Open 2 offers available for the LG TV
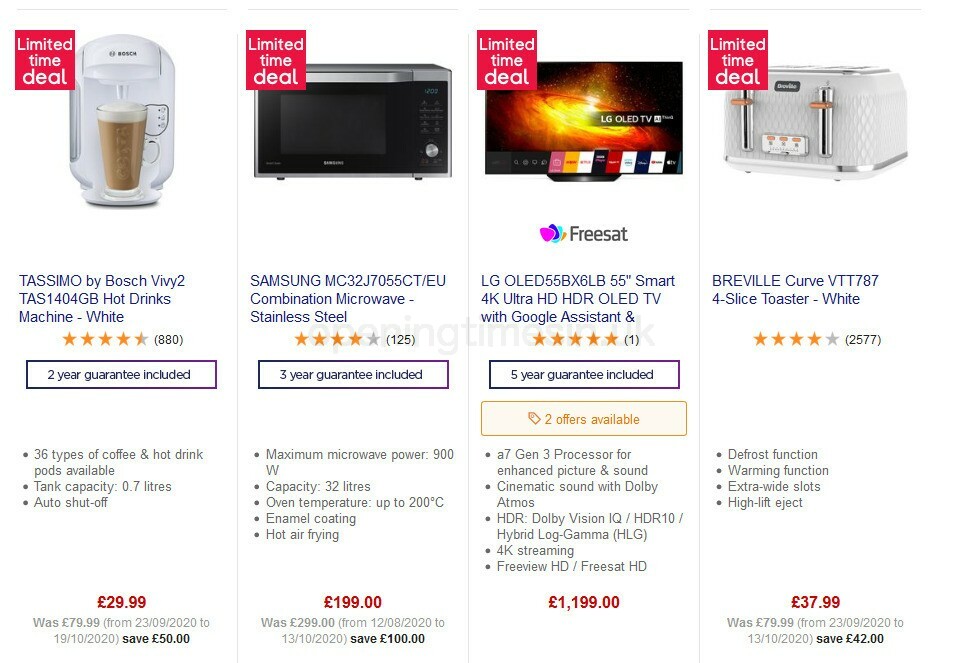 tap(584, 418)
